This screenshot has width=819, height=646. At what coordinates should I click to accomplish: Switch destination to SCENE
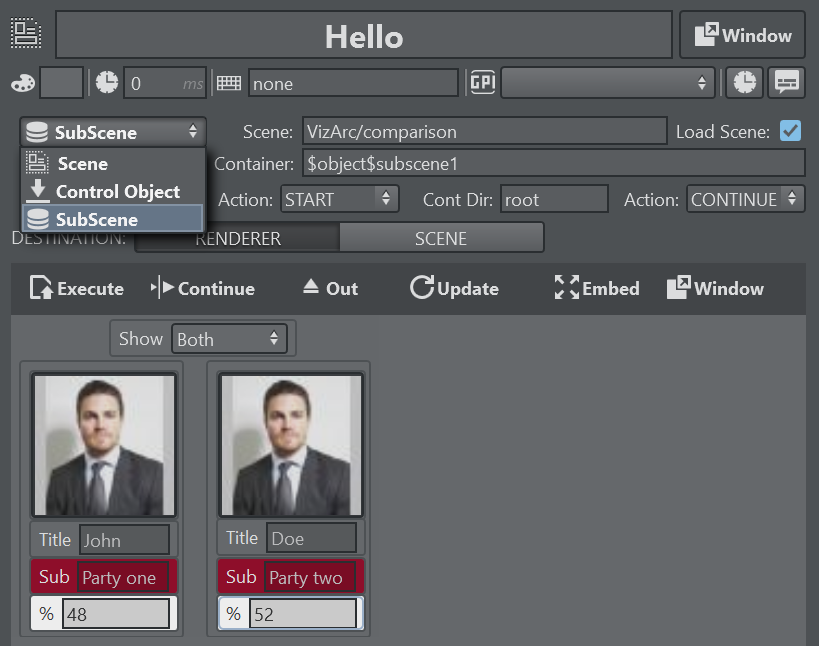click(441, 238)
